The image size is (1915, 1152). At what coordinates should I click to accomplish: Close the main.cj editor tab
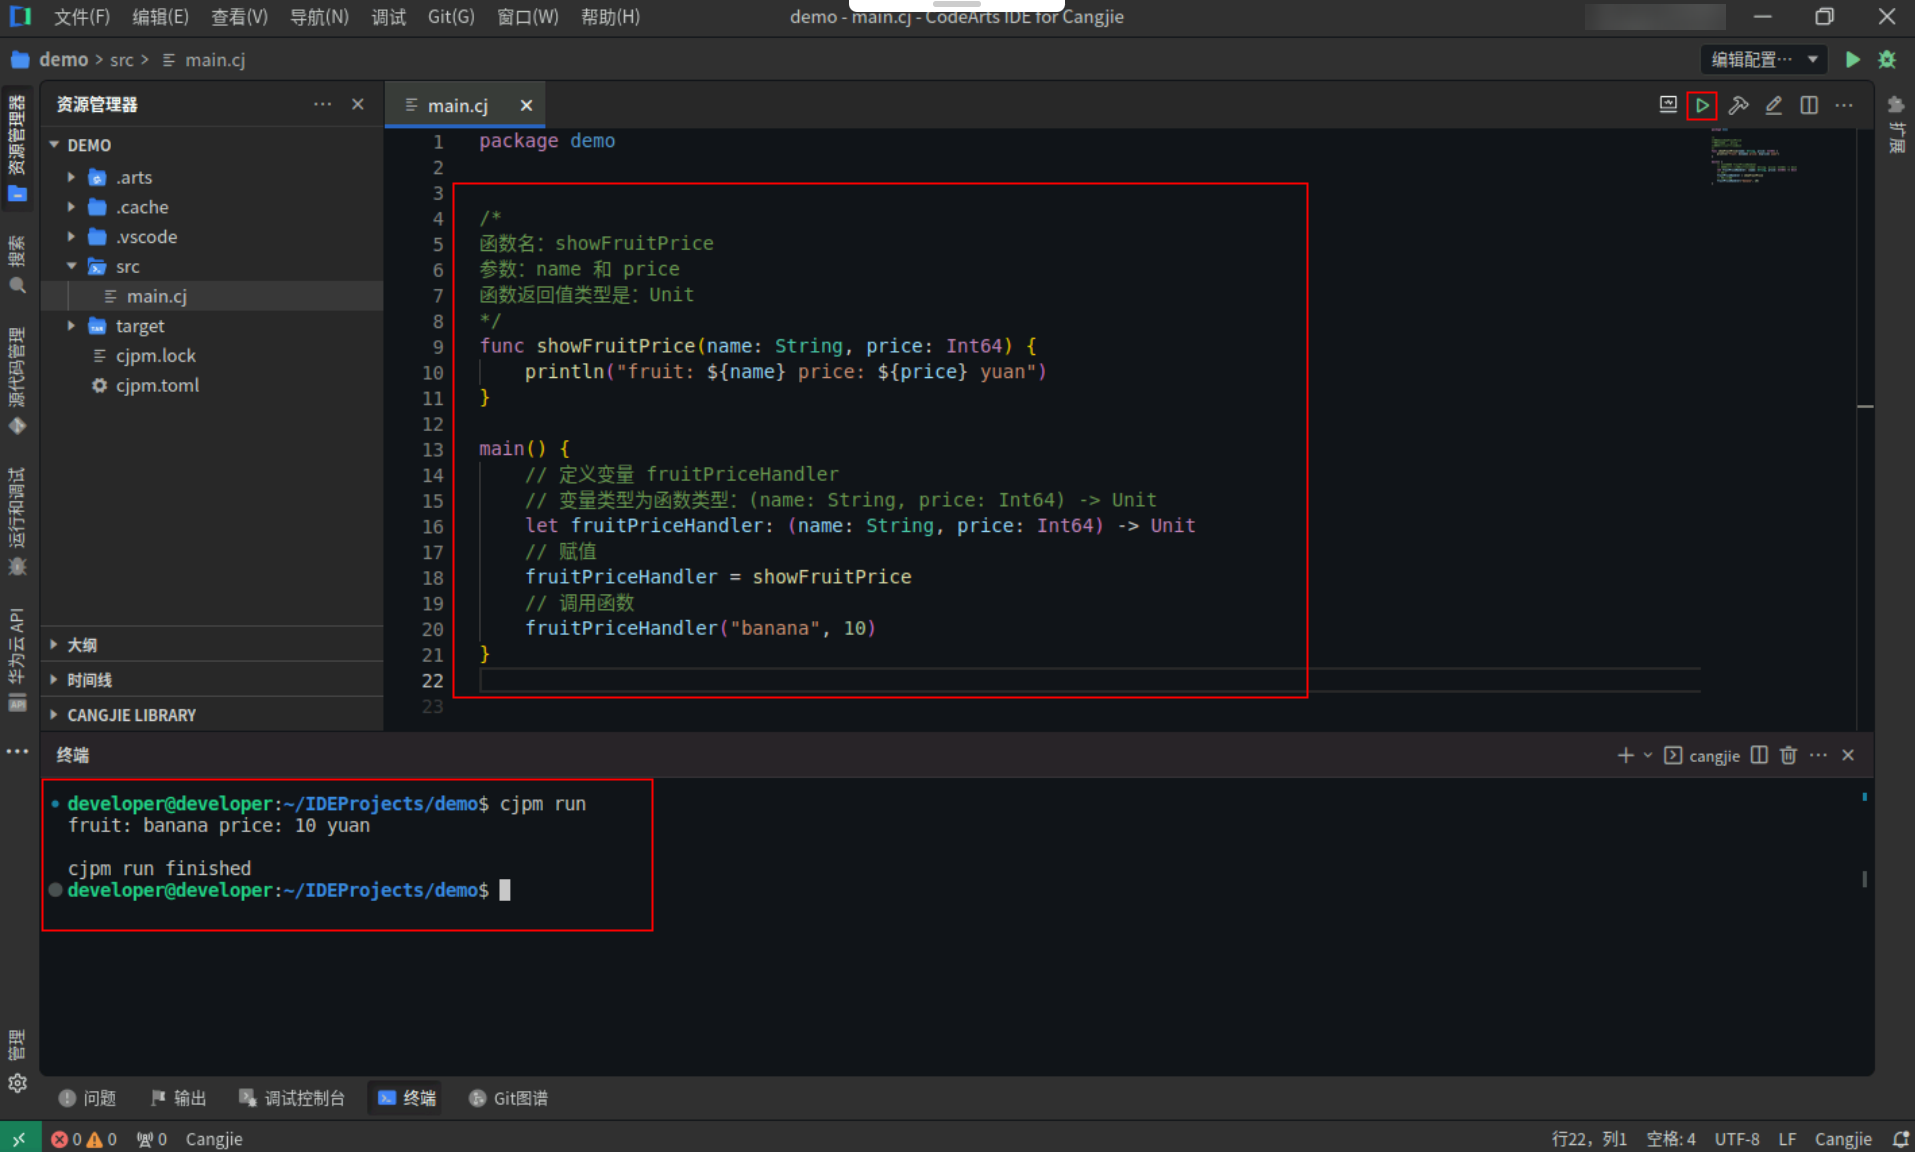[526, 105]
